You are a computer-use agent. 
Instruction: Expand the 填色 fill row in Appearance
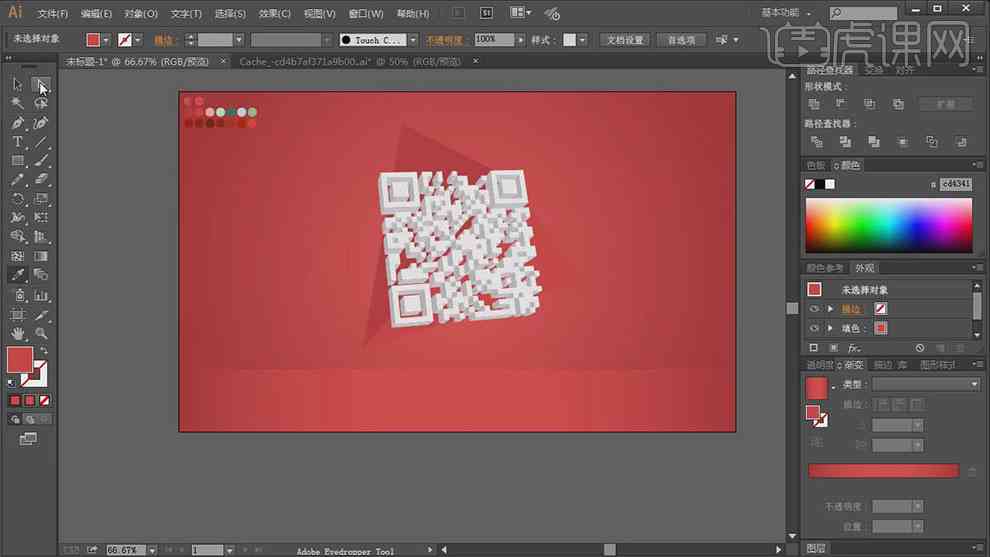coord(830,328)
